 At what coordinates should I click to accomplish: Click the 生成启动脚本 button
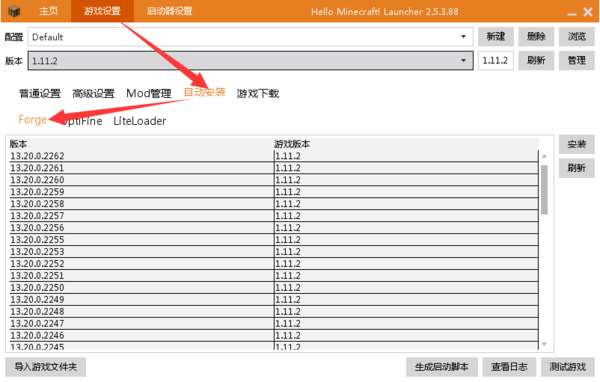point(442,367)
